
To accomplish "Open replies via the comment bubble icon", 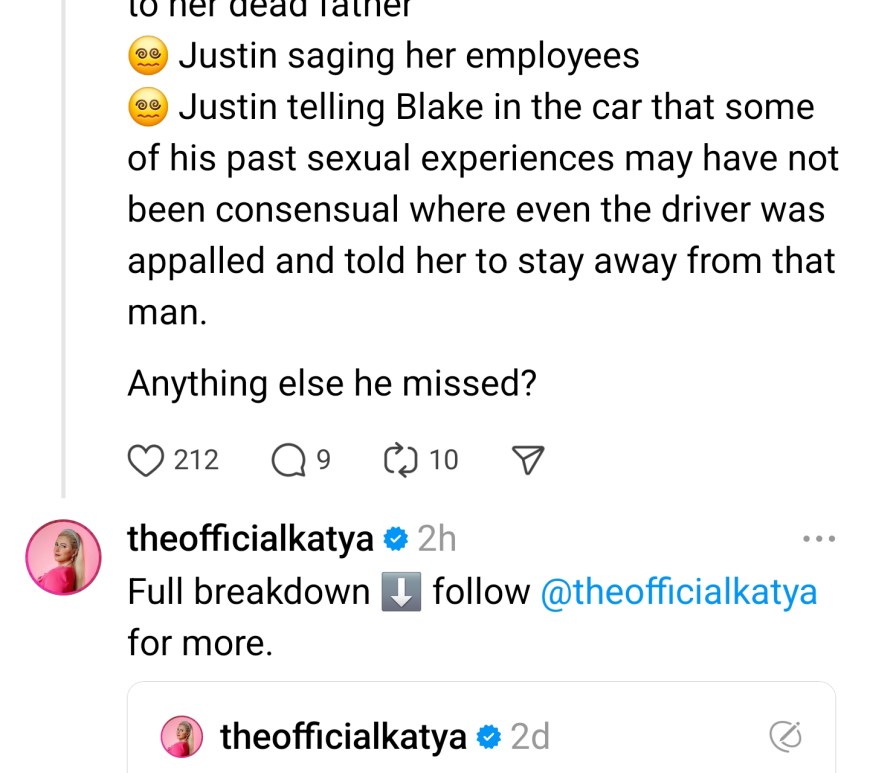I will click(x=288, y=460).
